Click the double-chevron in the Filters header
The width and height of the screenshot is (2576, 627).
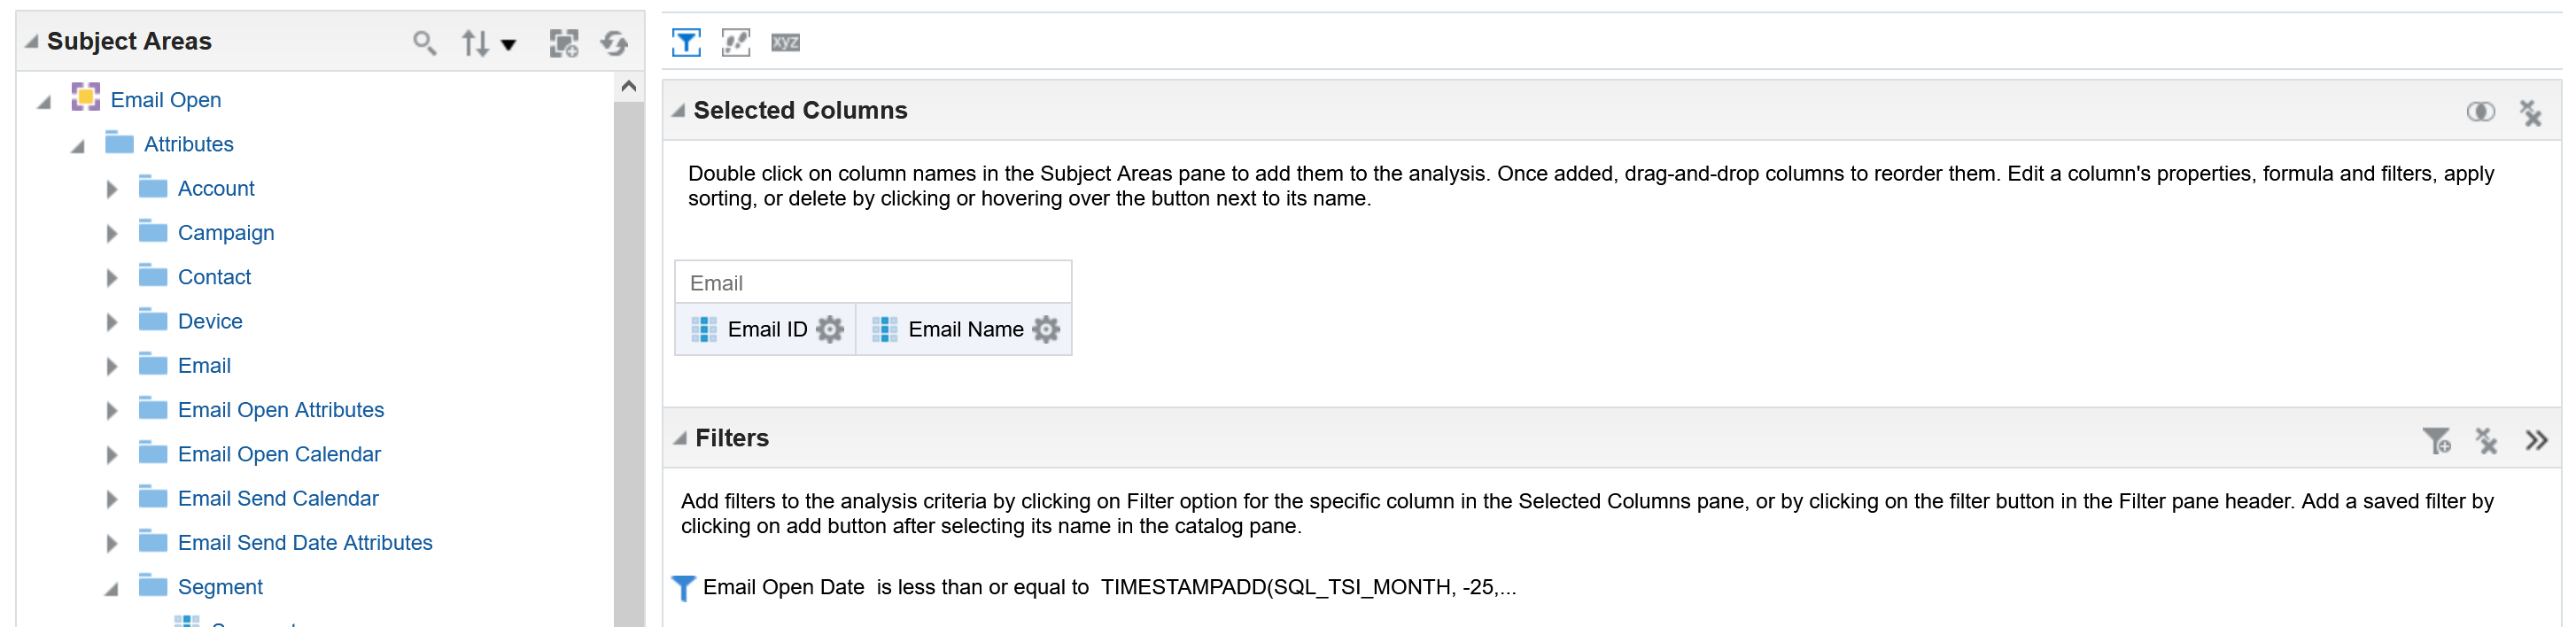(2536, 440)
